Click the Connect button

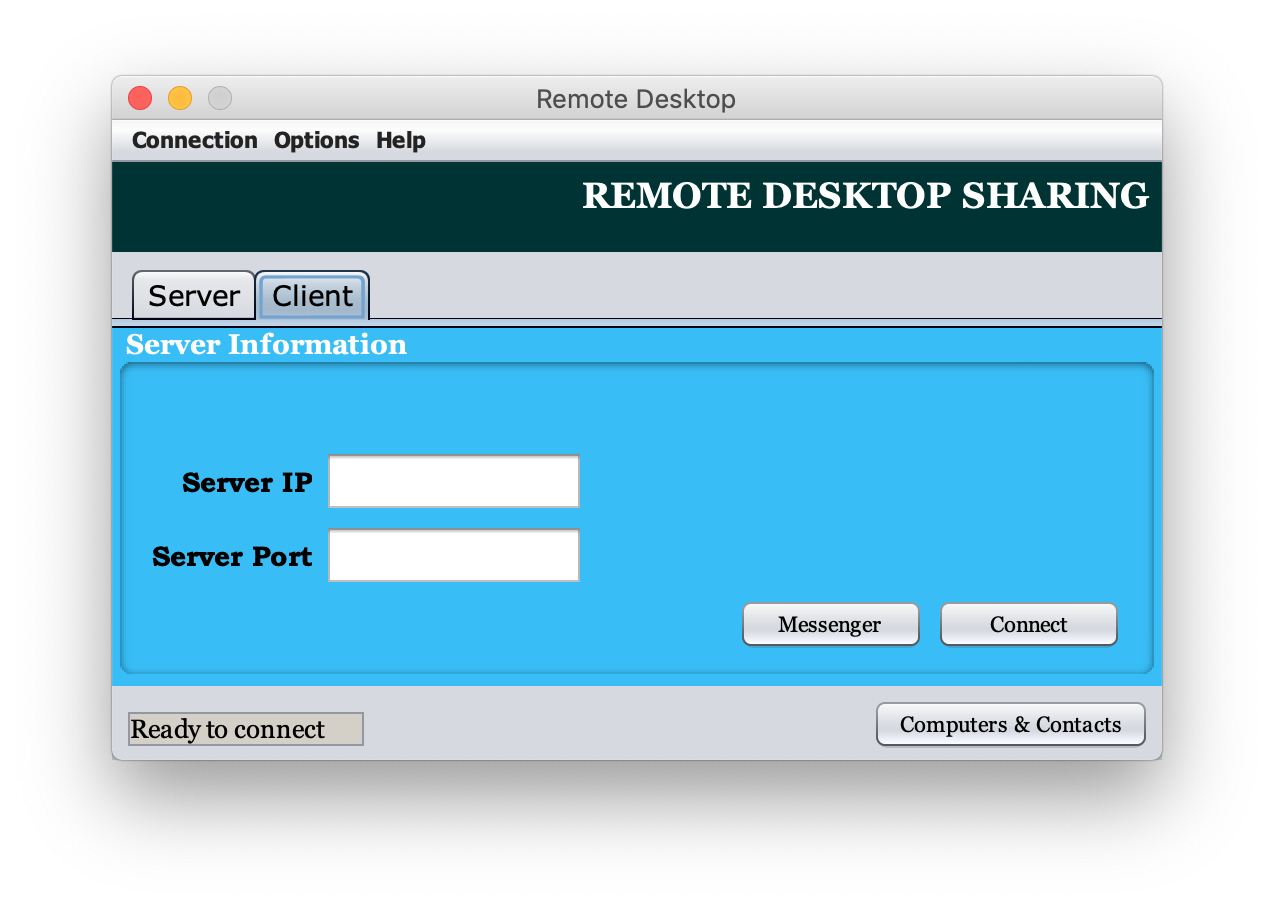coord(1029,624)
